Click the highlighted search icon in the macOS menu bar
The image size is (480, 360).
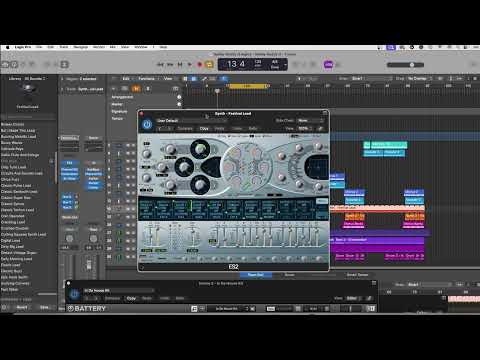(391, 47)
